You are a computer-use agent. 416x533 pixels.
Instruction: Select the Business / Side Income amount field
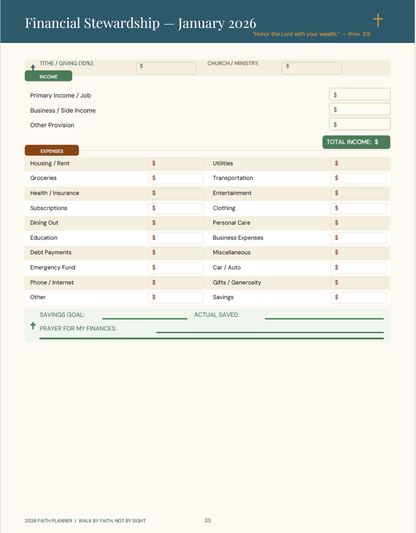point(360,109)
